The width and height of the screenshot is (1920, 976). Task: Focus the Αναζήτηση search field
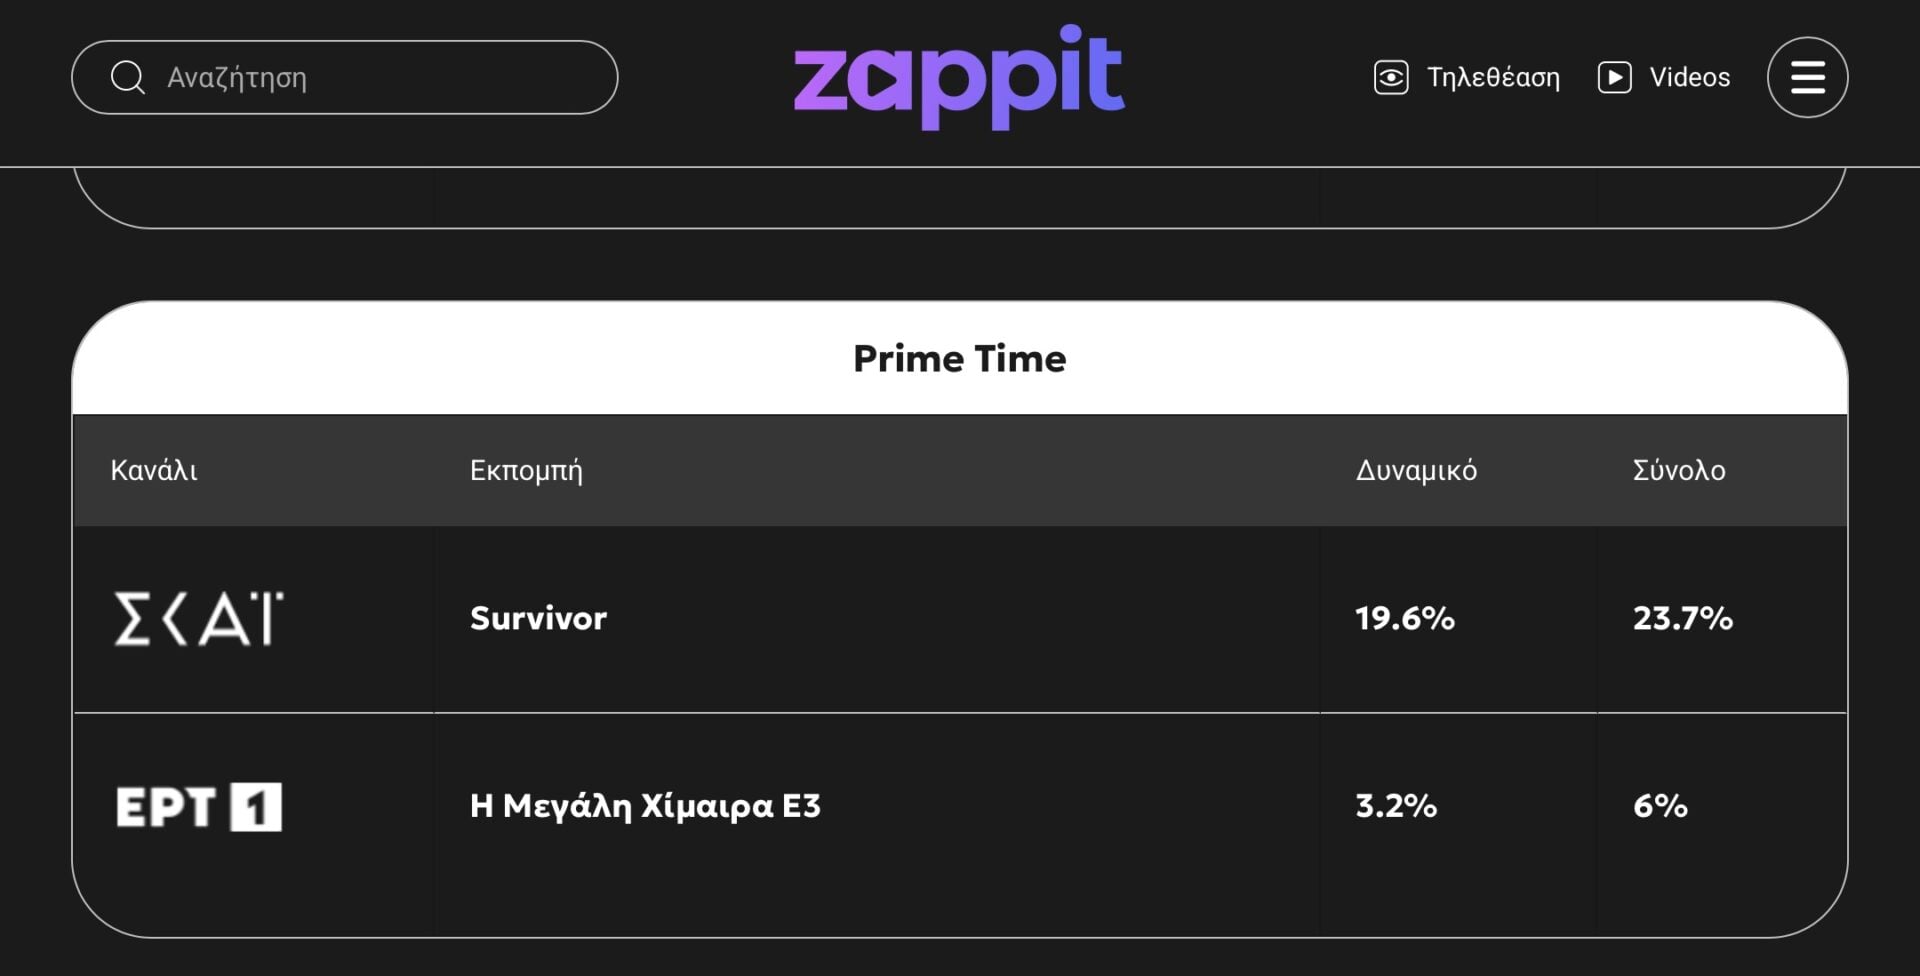(x=380, y=77)
